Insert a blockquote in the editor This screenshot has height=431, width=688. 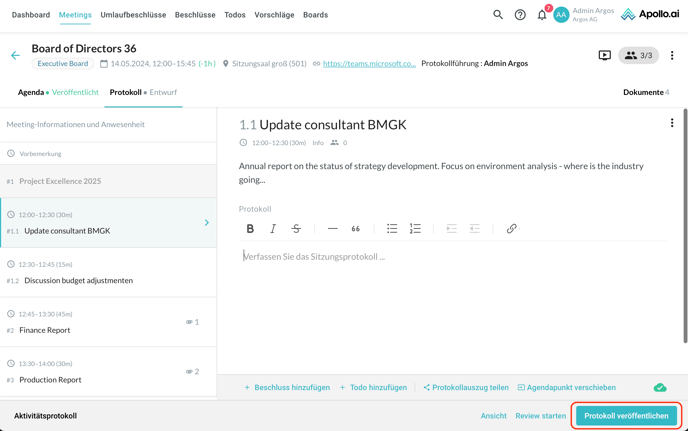point(356,229)
